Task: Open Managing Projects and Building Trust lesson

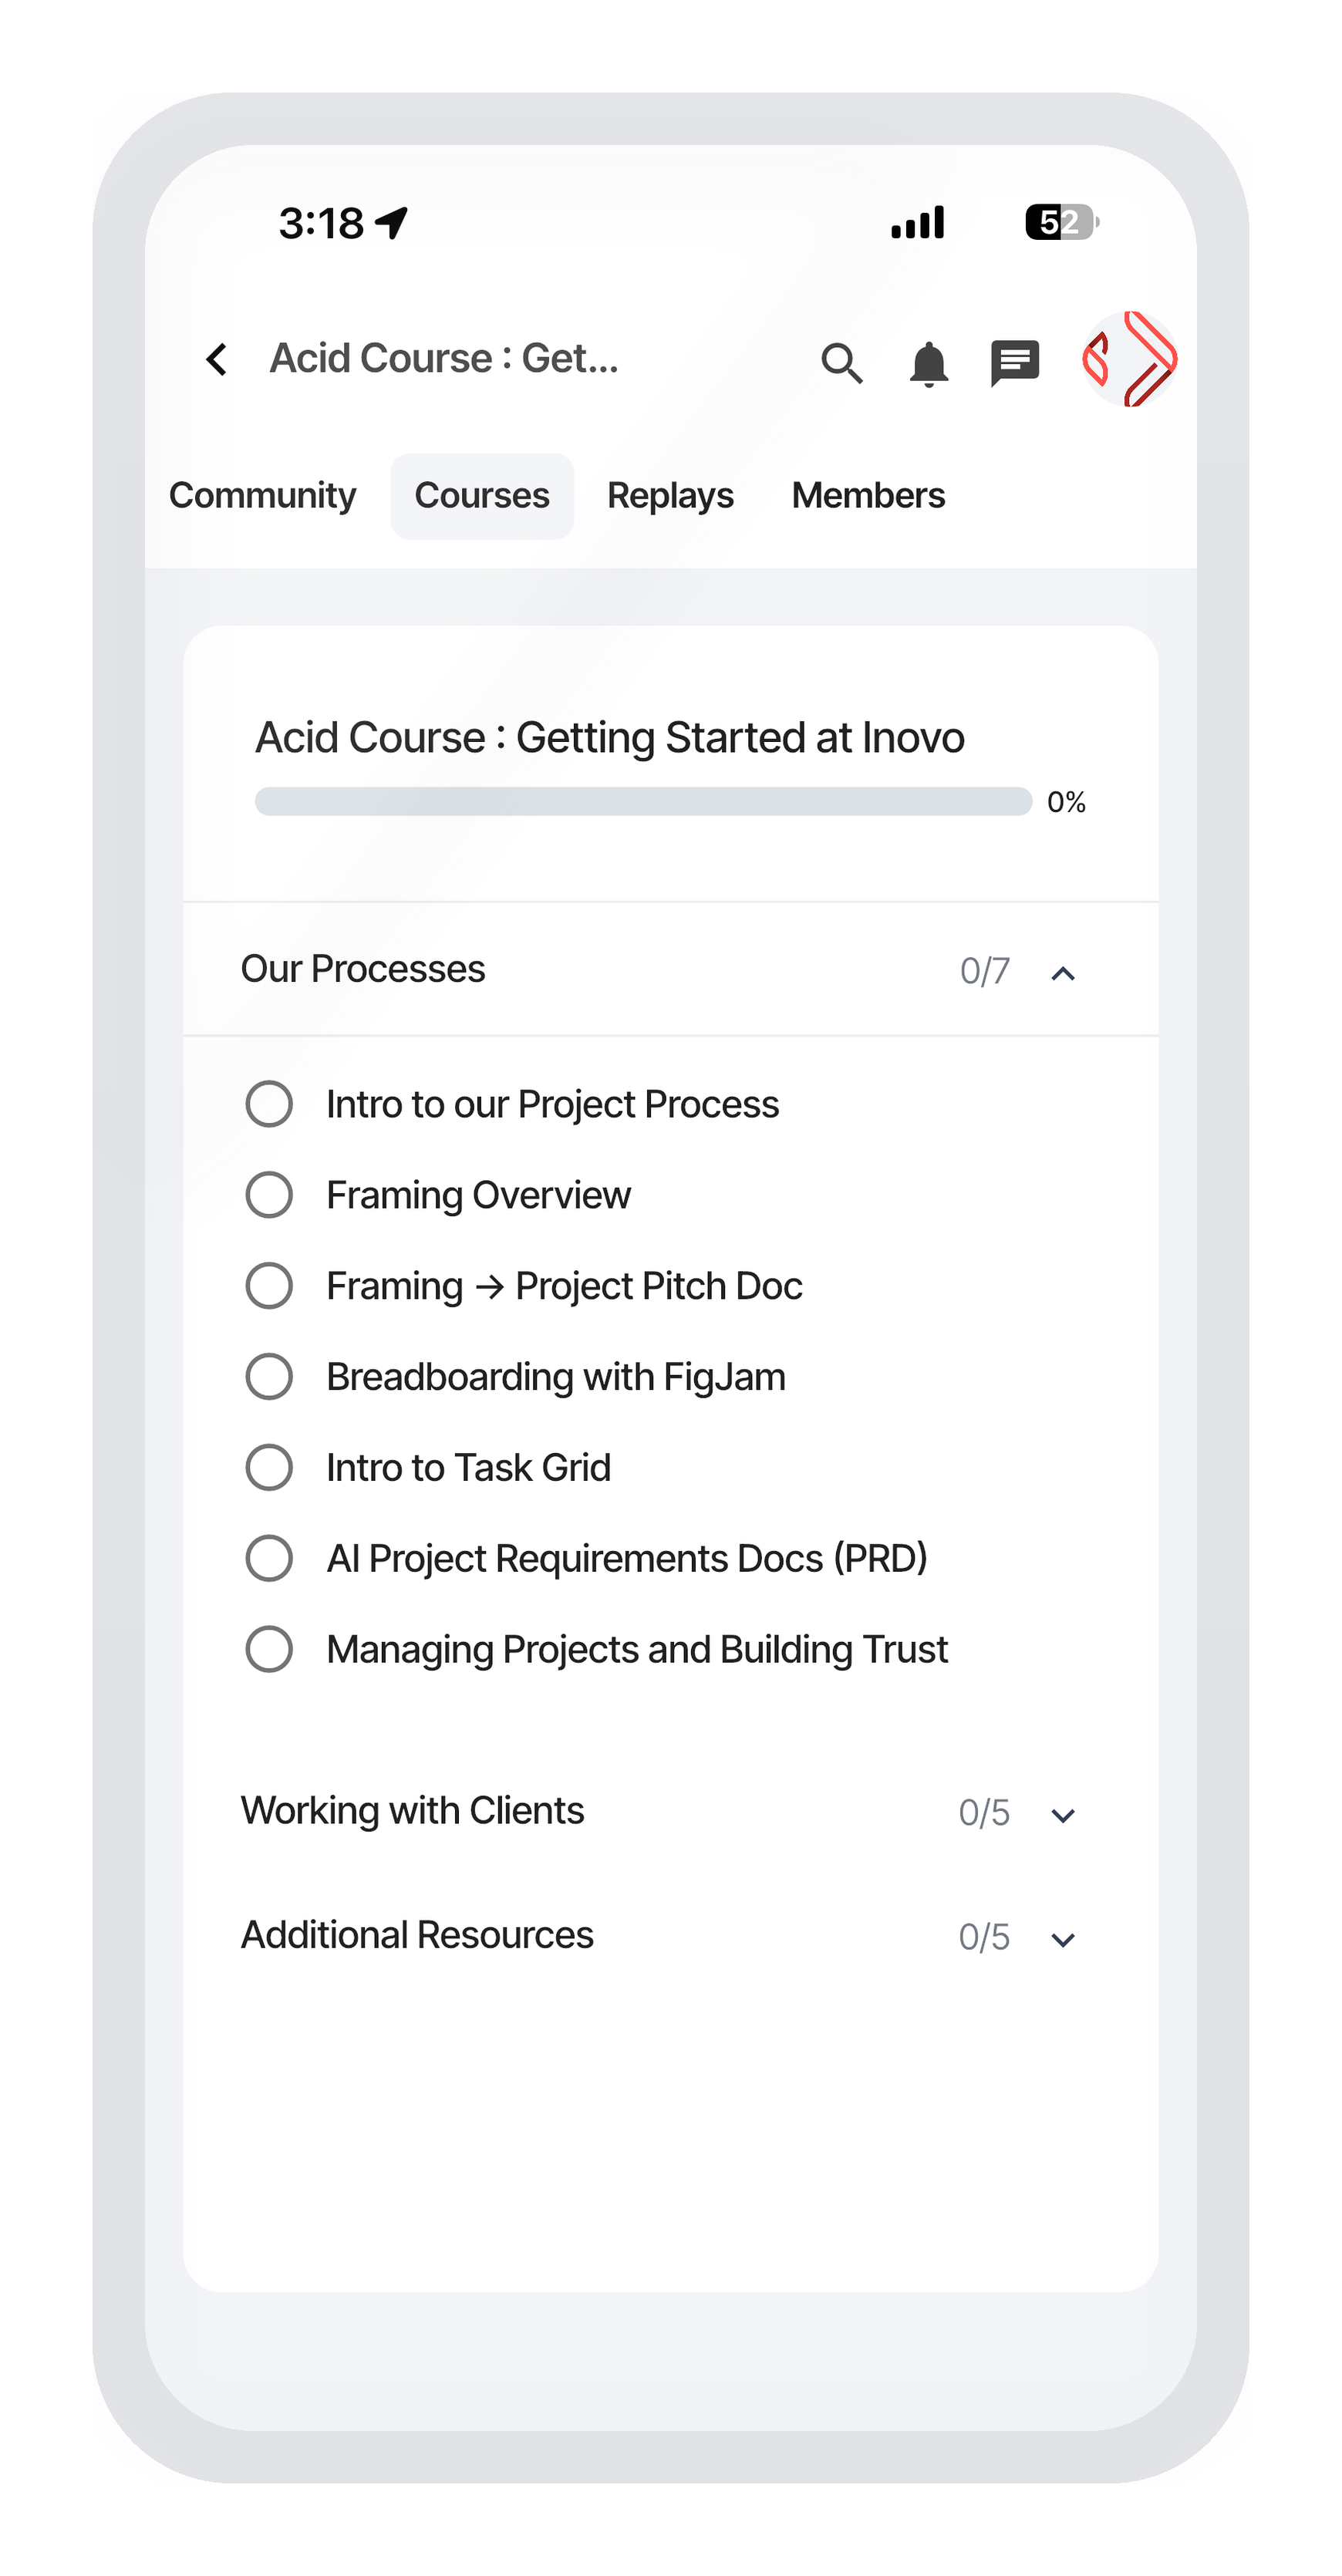Action: tap(637, 1650)
